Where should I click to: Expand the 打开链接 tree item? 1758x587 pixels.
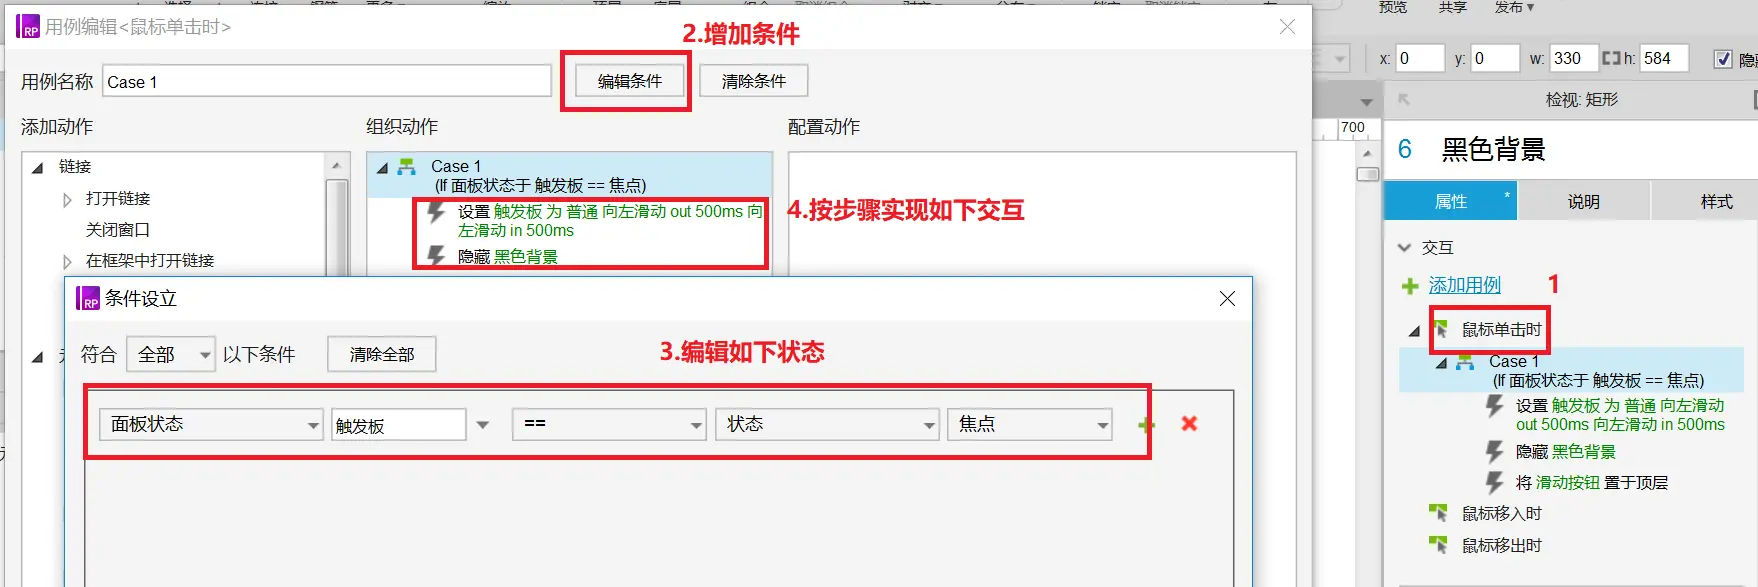(67, 200)
